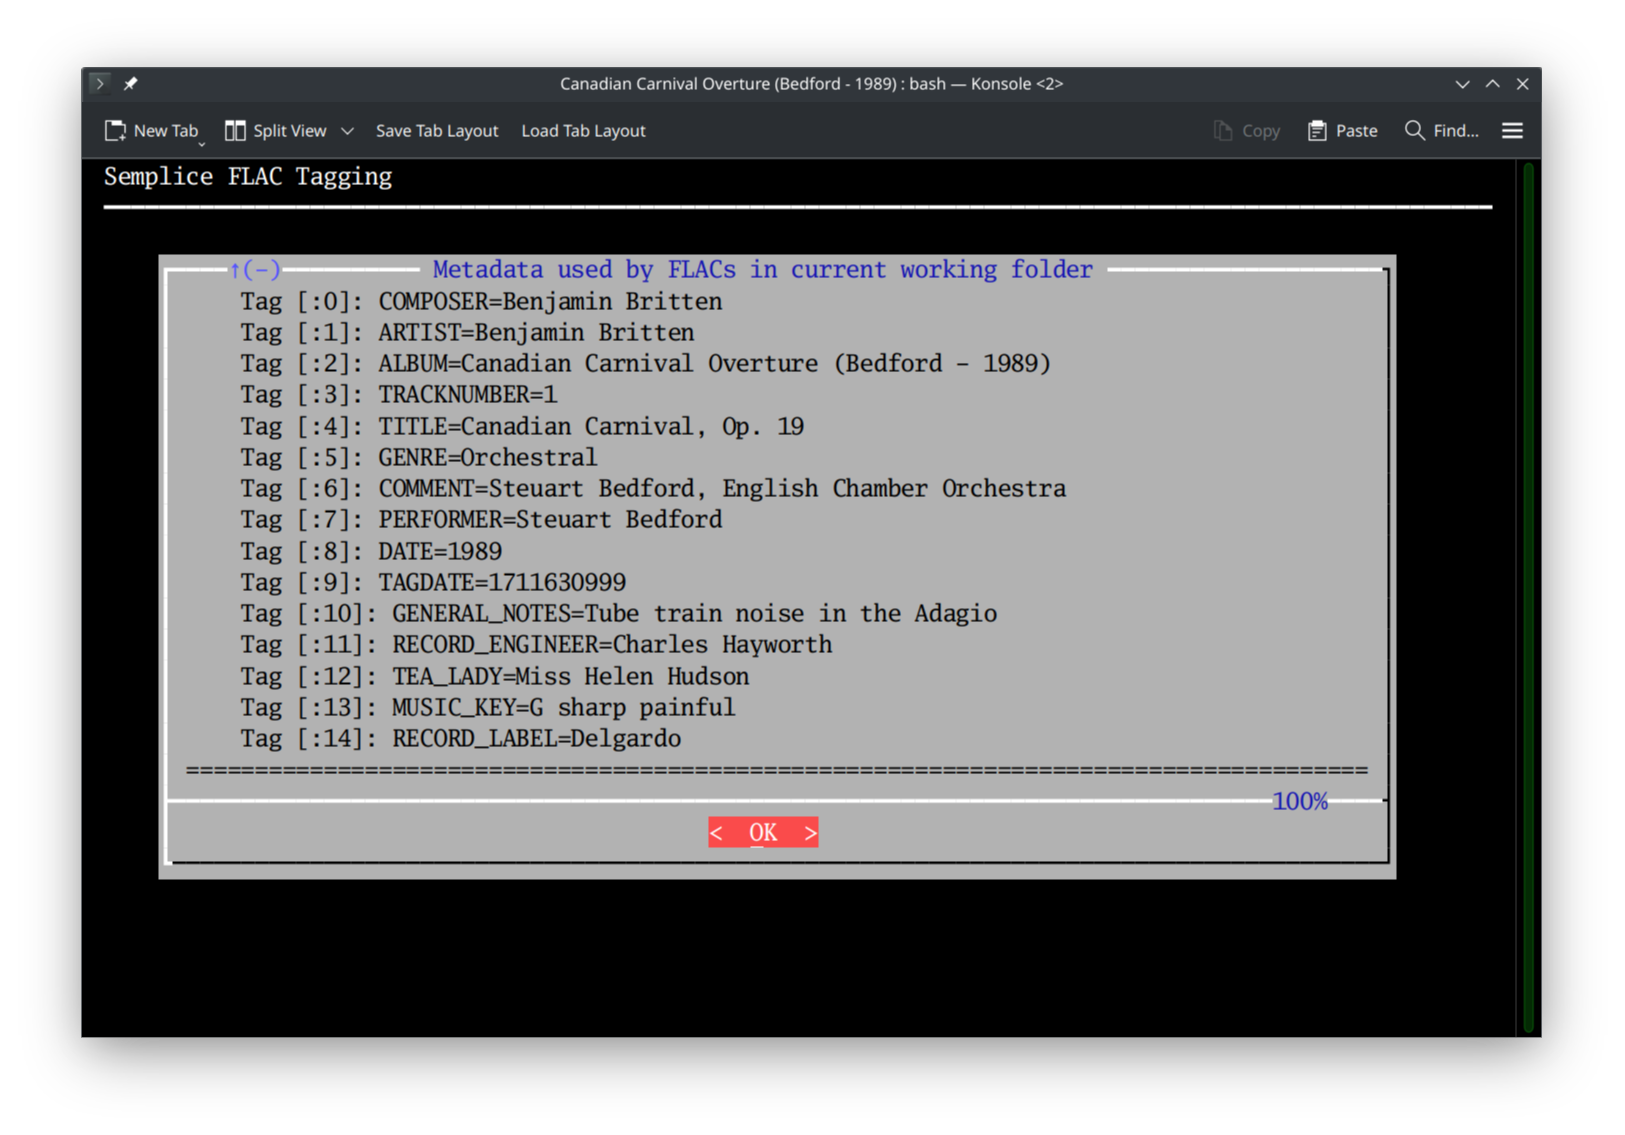This screenshot has height=1135, width=1625.
Task: Open the Split View dropdown arrow
Action: tap(347, 130)
